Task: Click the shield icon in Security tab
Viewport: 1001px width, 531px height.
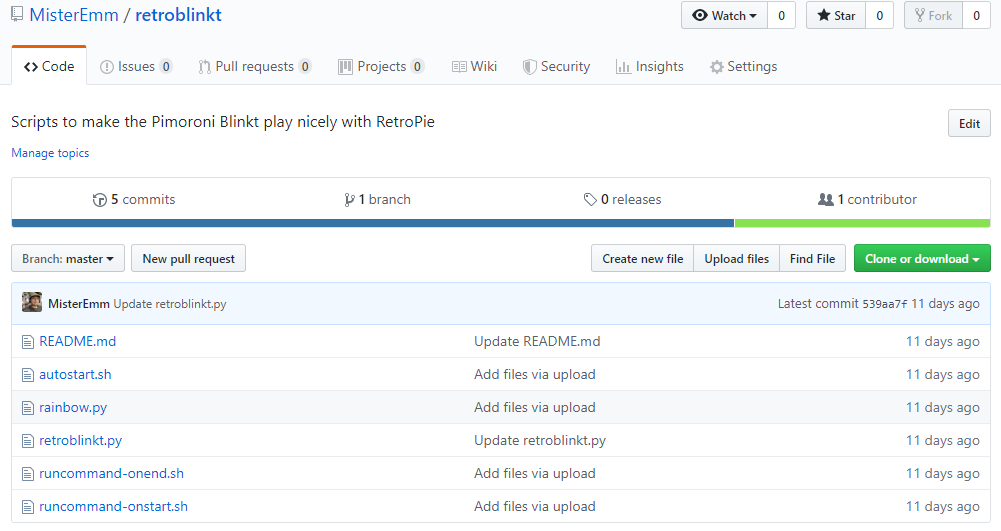Action: click(529, 67)
